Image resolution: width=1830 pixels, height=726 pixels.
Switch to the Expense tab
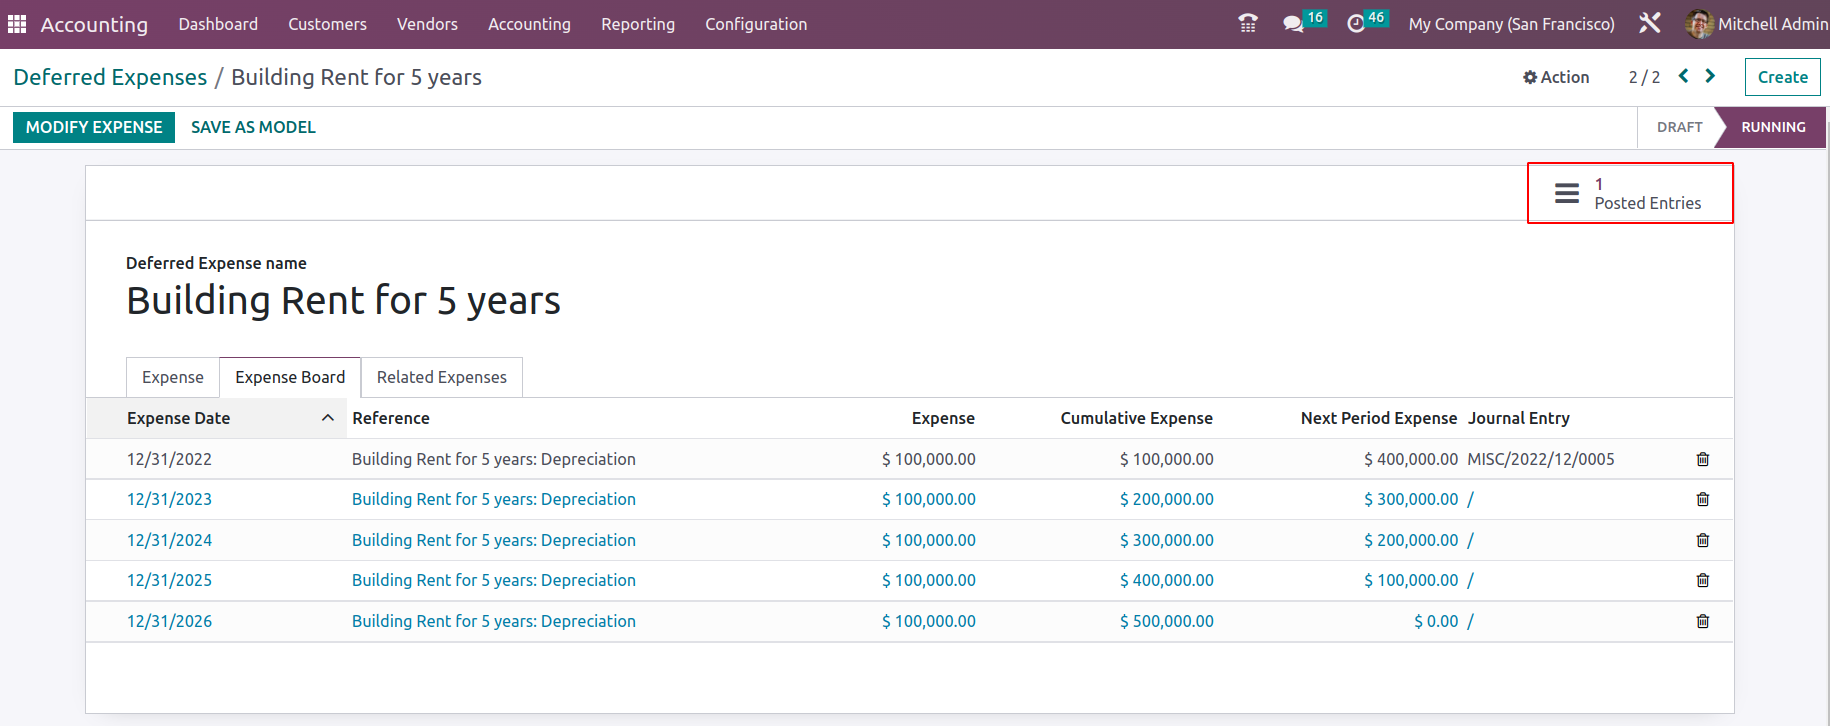coord(173,377)
